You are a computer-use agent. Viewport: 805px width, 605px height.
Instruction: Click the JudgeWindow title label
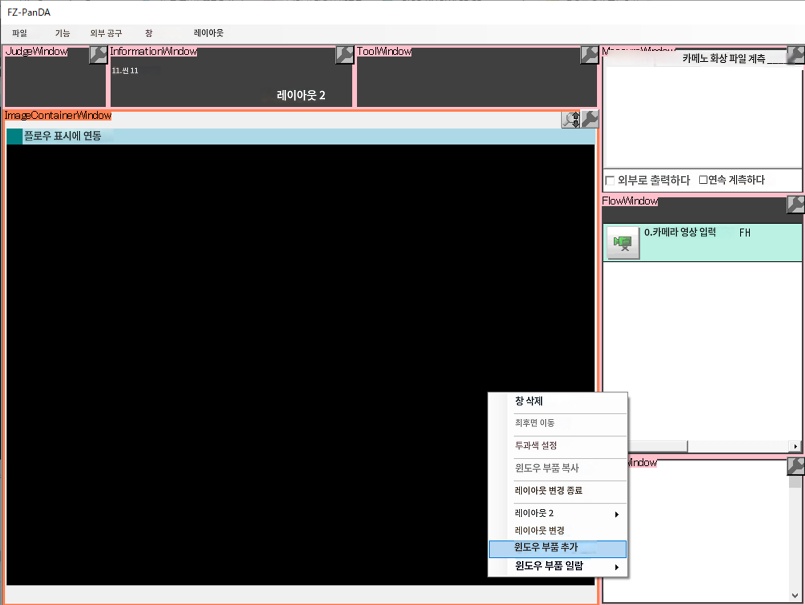pyautogui.click(x=37, y=51)
